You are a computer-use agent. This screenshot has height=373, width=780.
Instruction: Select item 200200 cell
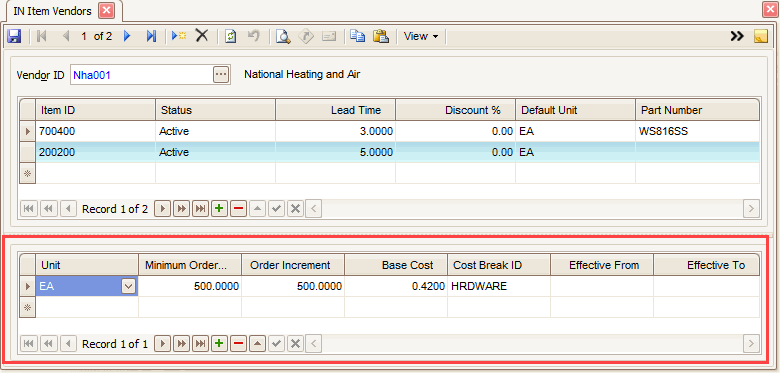tap(96, 152)
